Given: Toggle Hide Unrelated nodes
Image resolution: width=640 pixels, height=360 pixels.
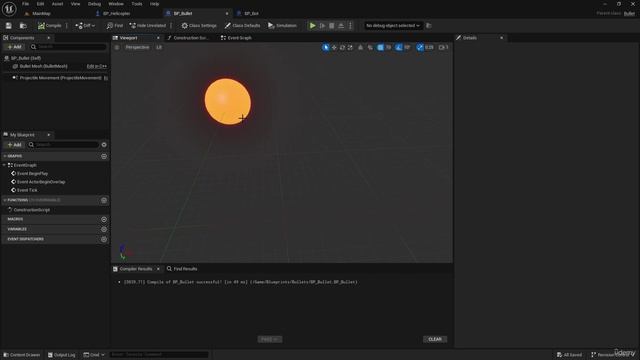Looking at the screenshot, I should pyautogui.click(x=148, y=26).
